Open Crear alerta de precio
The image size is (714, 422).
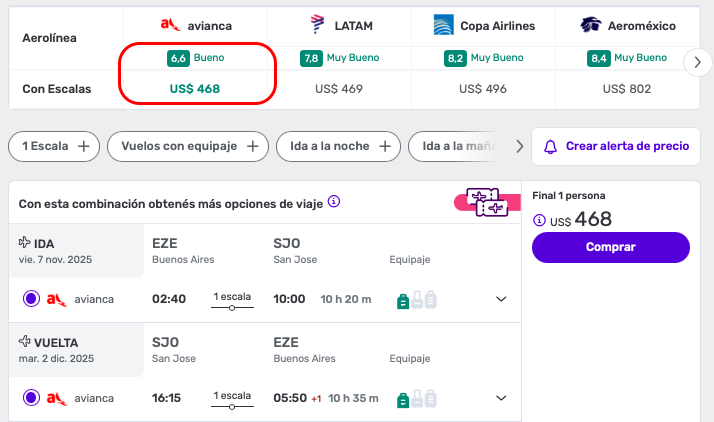click(616, 146)
